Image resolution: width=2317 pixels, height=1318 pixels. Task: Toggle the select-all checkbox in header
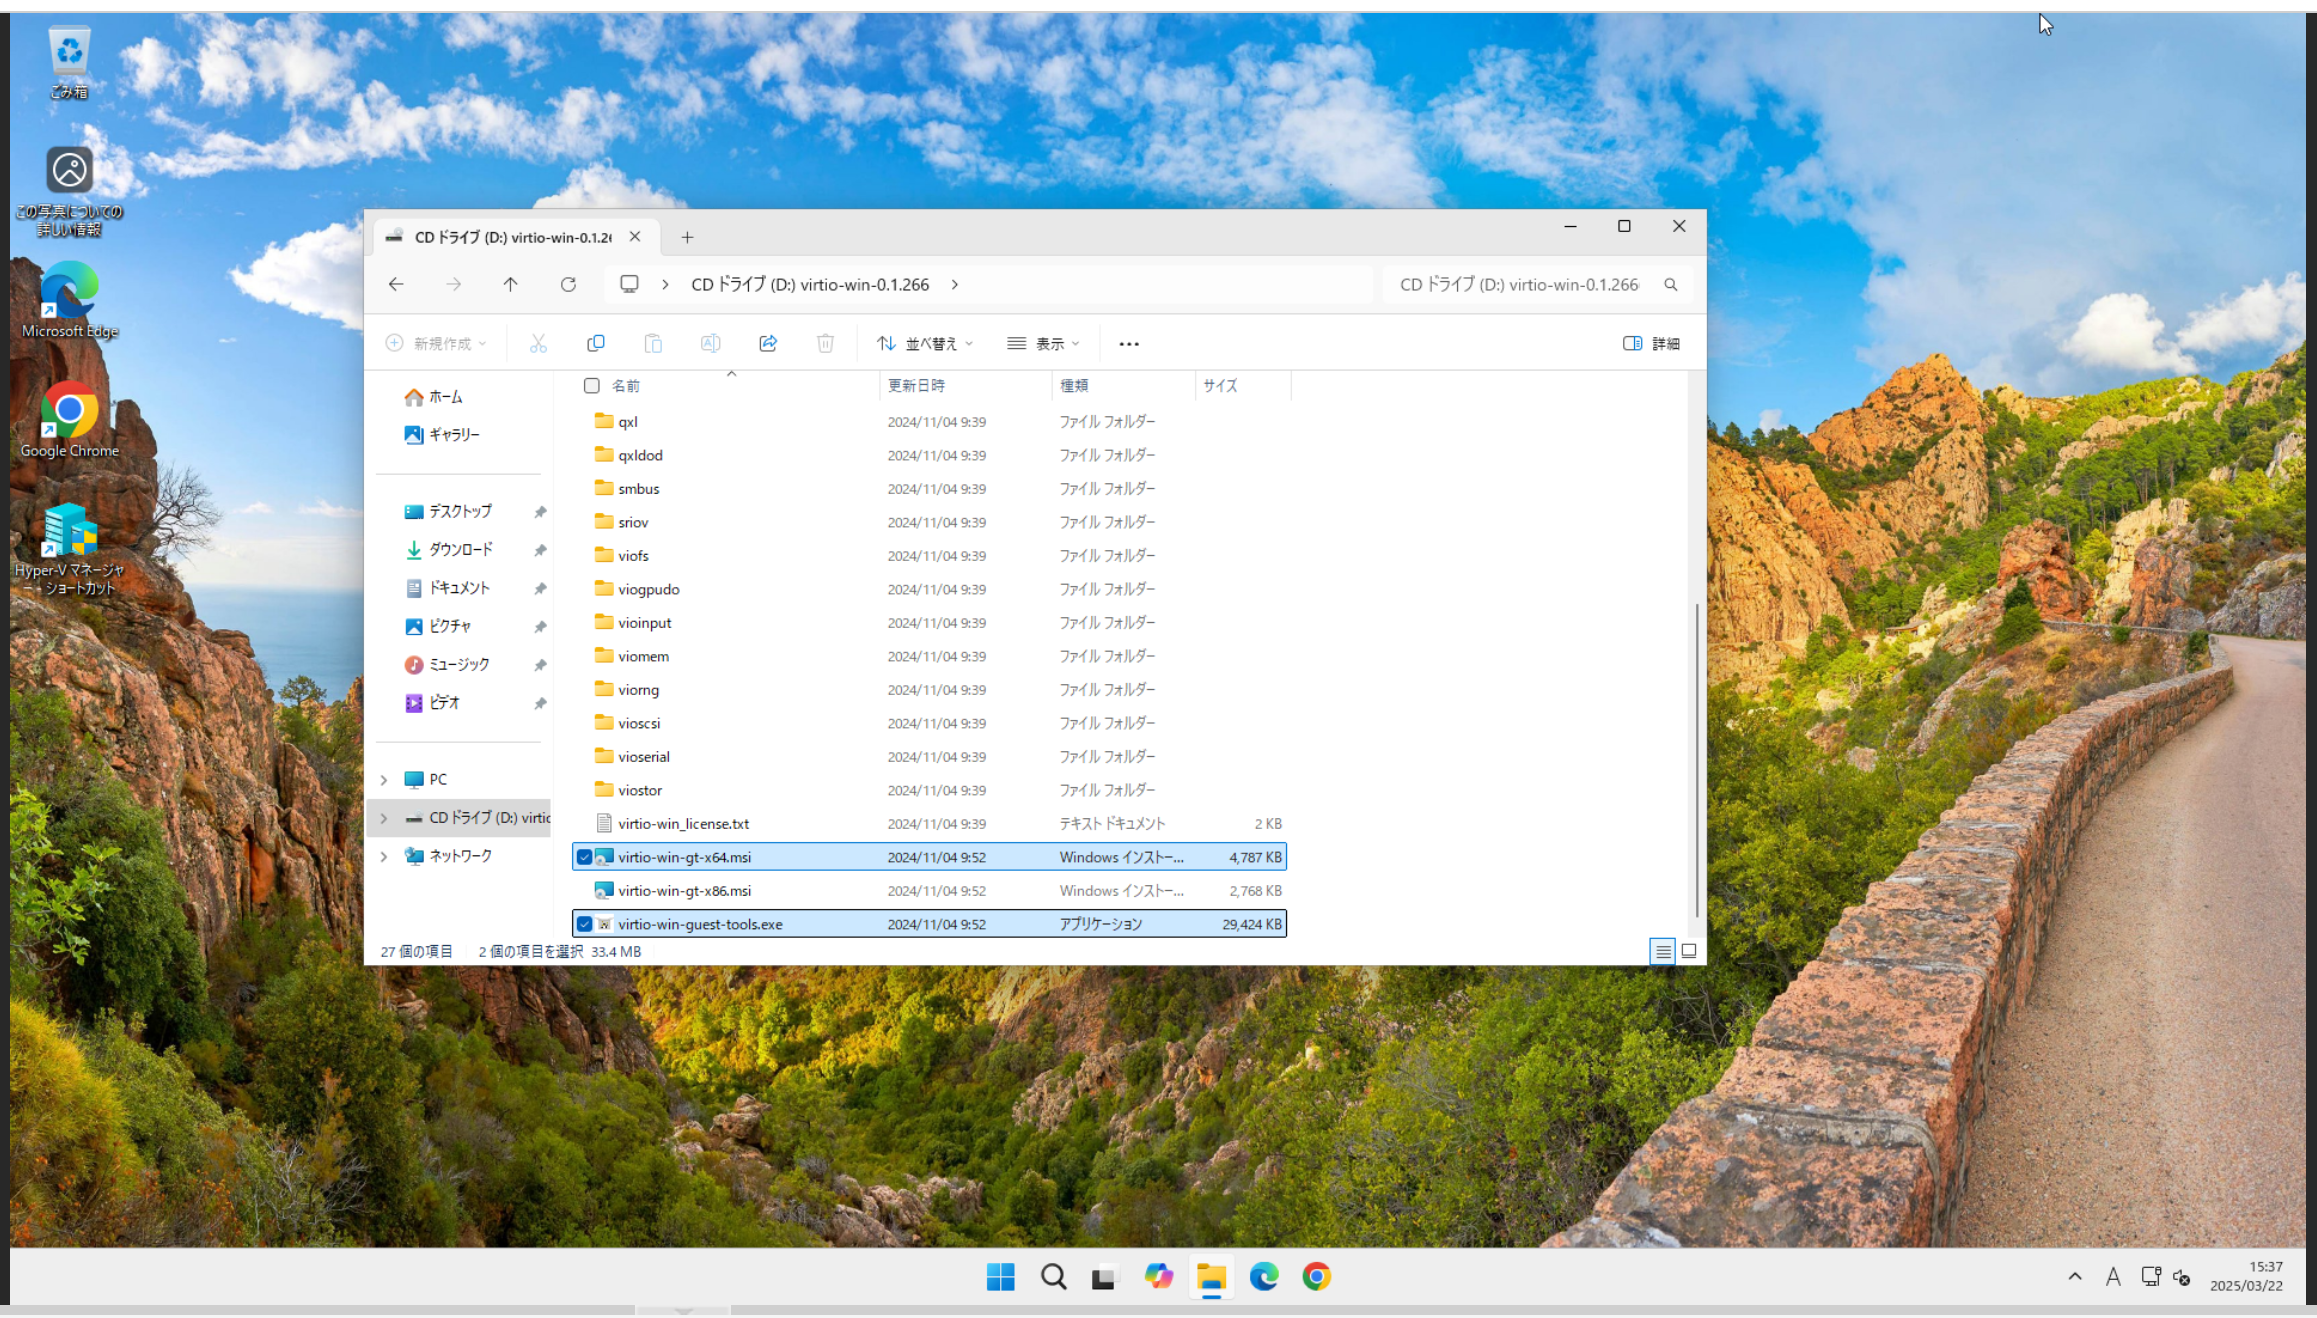click(592, 385)
